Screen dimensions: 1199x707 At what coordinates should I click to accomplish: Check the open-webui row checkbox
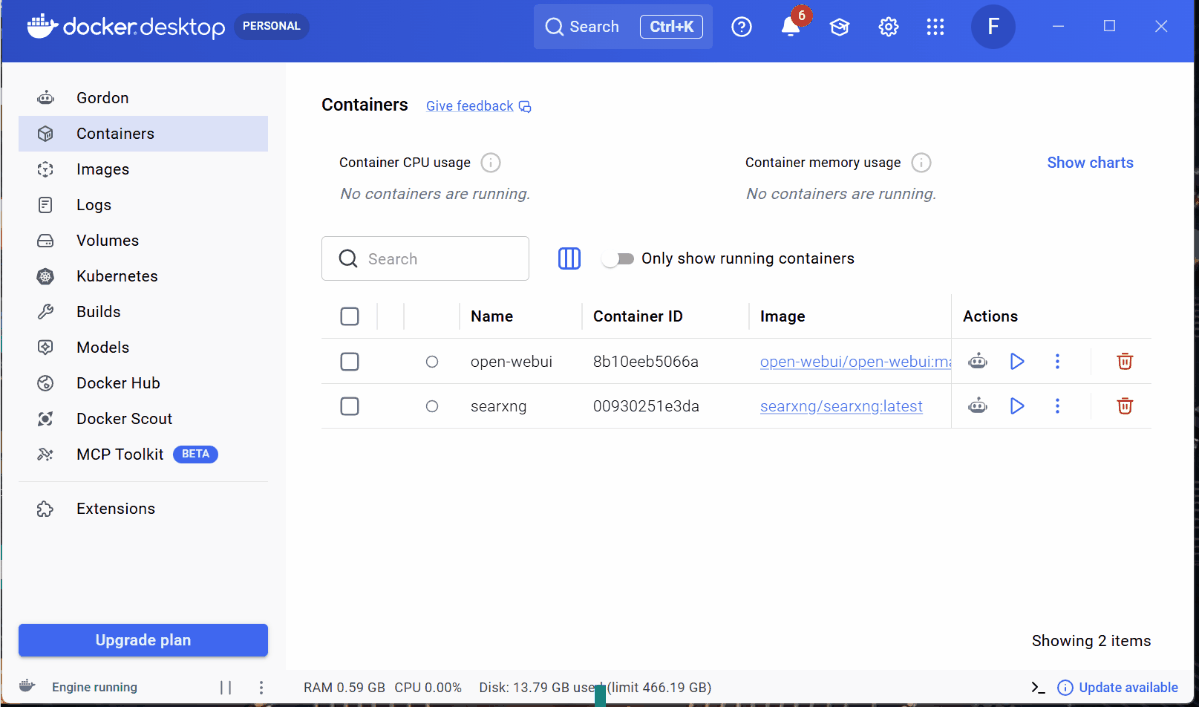coord(349,362)
